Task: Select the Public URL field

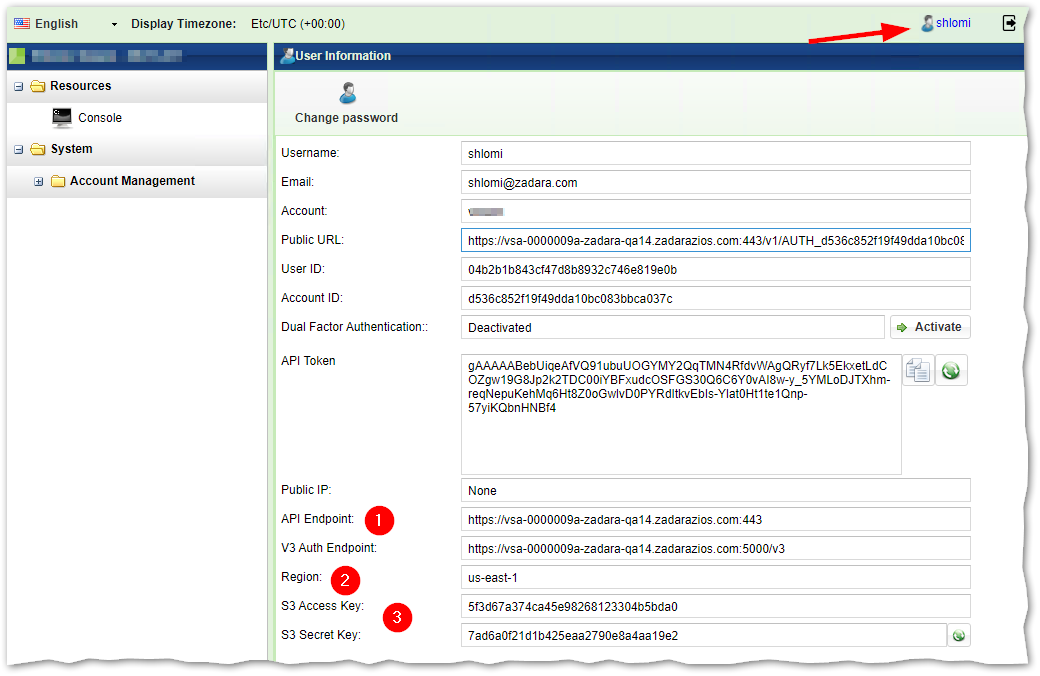Action: (x=715, y=240)
